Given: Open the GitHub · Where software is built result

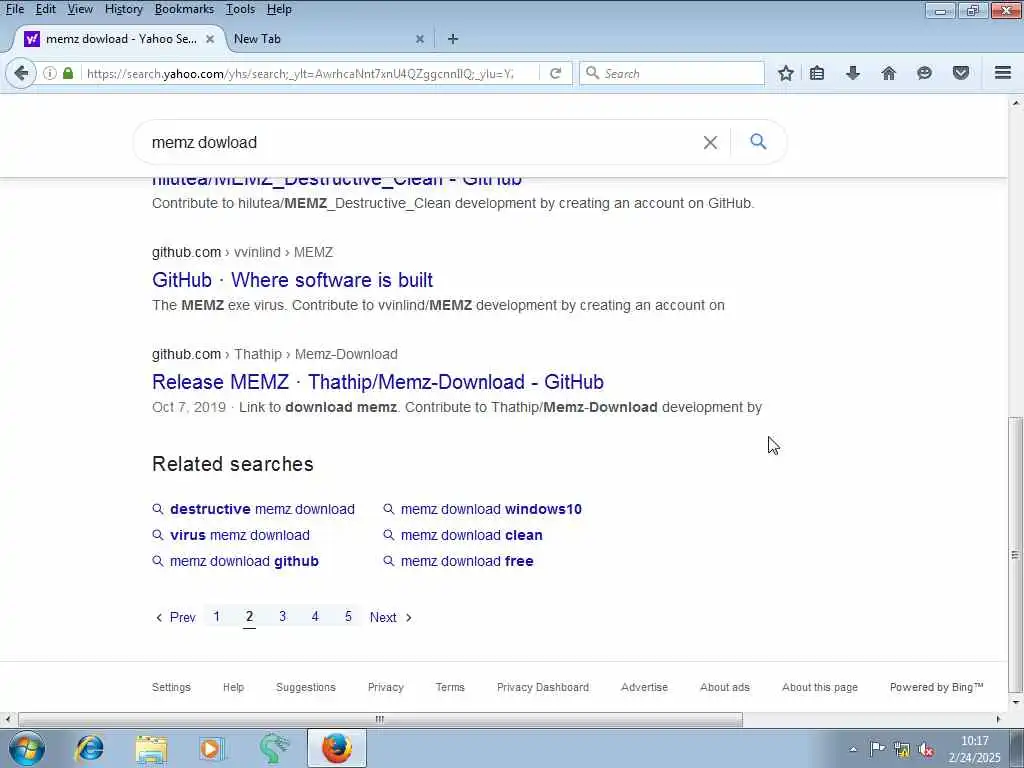Looking at the screenshot, I should (292, 280).
